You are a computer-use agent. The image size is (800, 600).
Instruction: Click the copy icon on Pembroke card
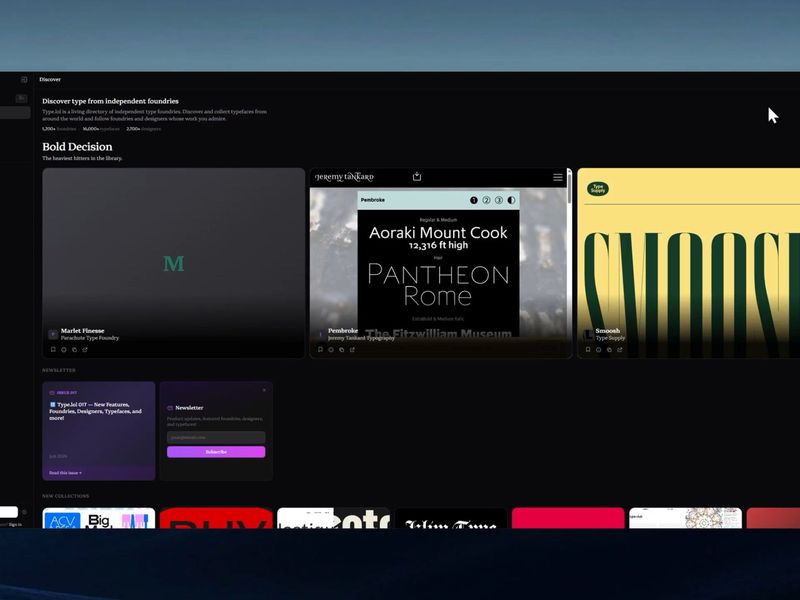pyautogui.click(x=342, y=349)
